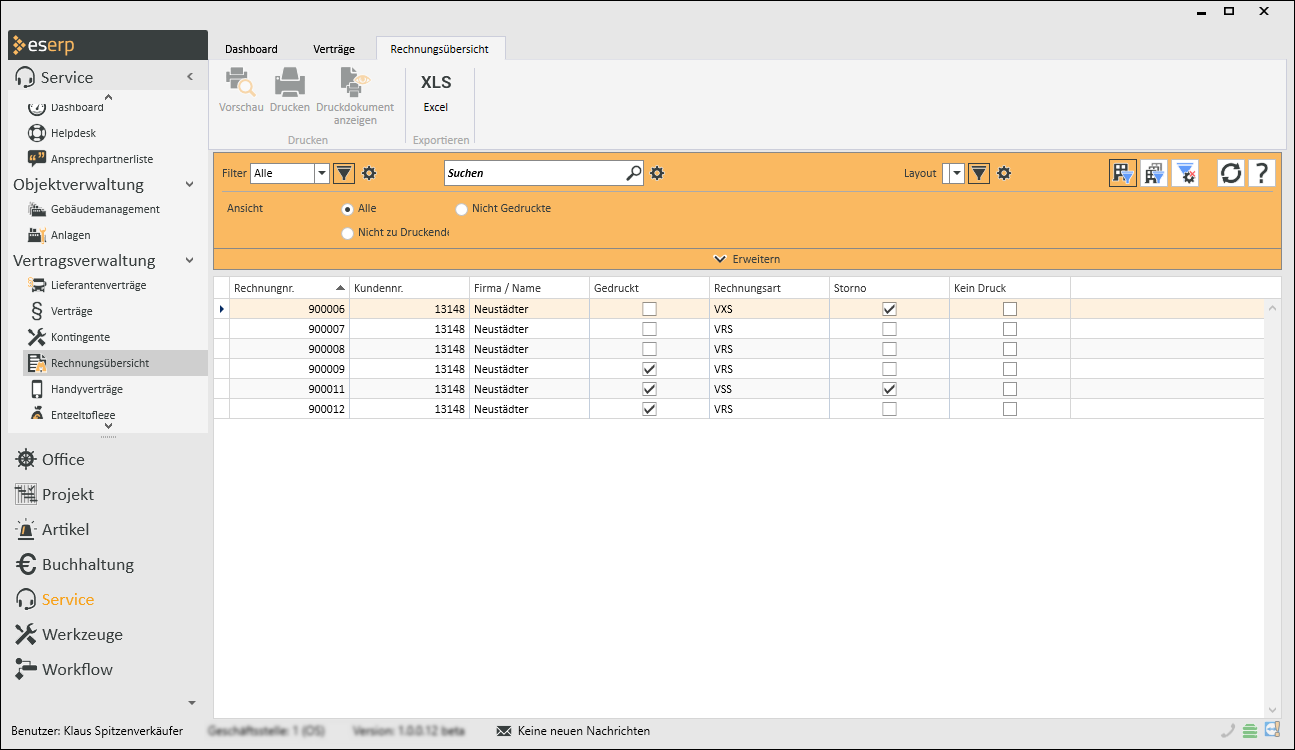
Task: Clear filters with the funnel-remove icon
Action: (x=1185, y=173)
